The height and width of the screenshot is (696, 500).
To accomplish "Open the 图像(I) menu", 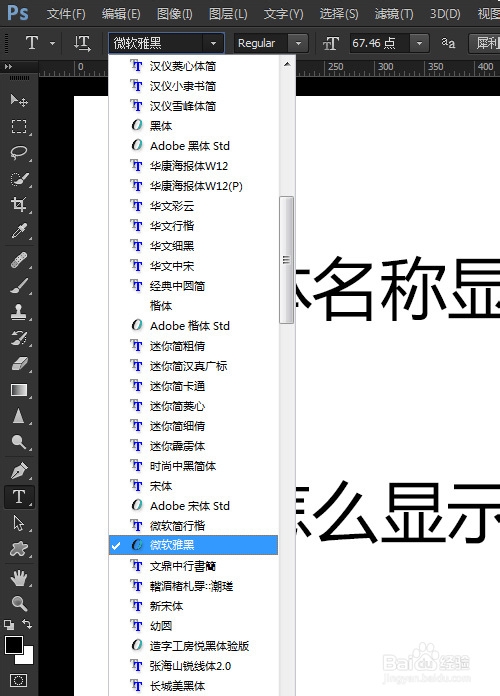I will tap(175, 14).
